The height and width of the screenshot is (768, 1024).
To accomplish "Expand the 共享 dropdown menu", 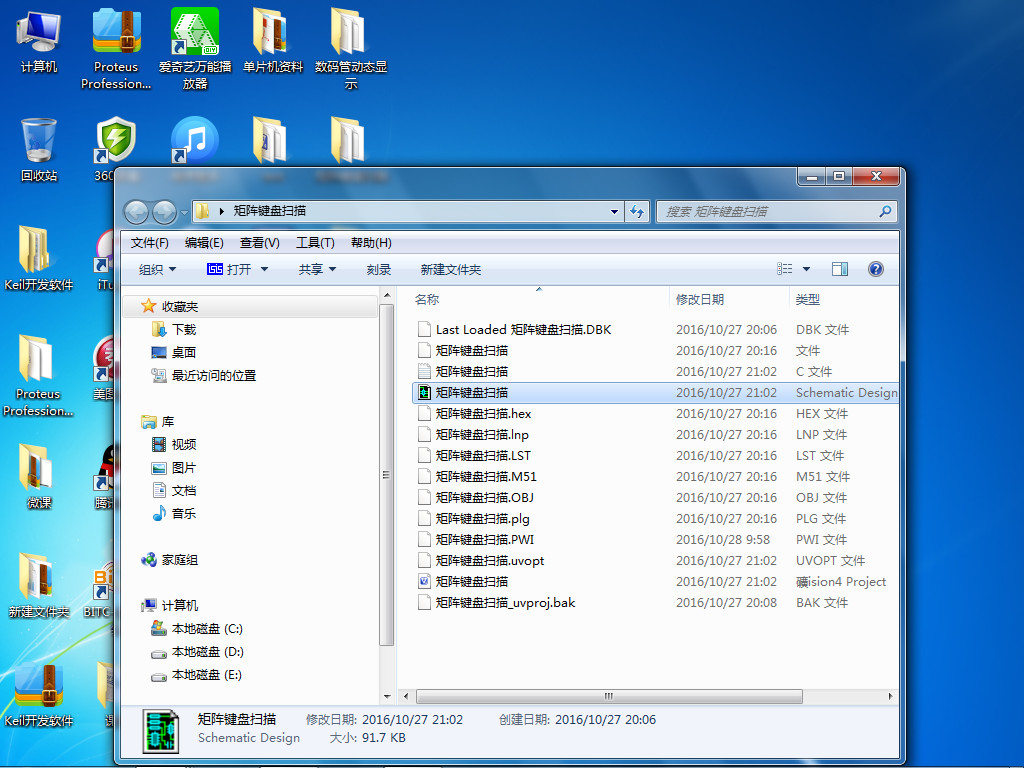I will coord(317,269).
